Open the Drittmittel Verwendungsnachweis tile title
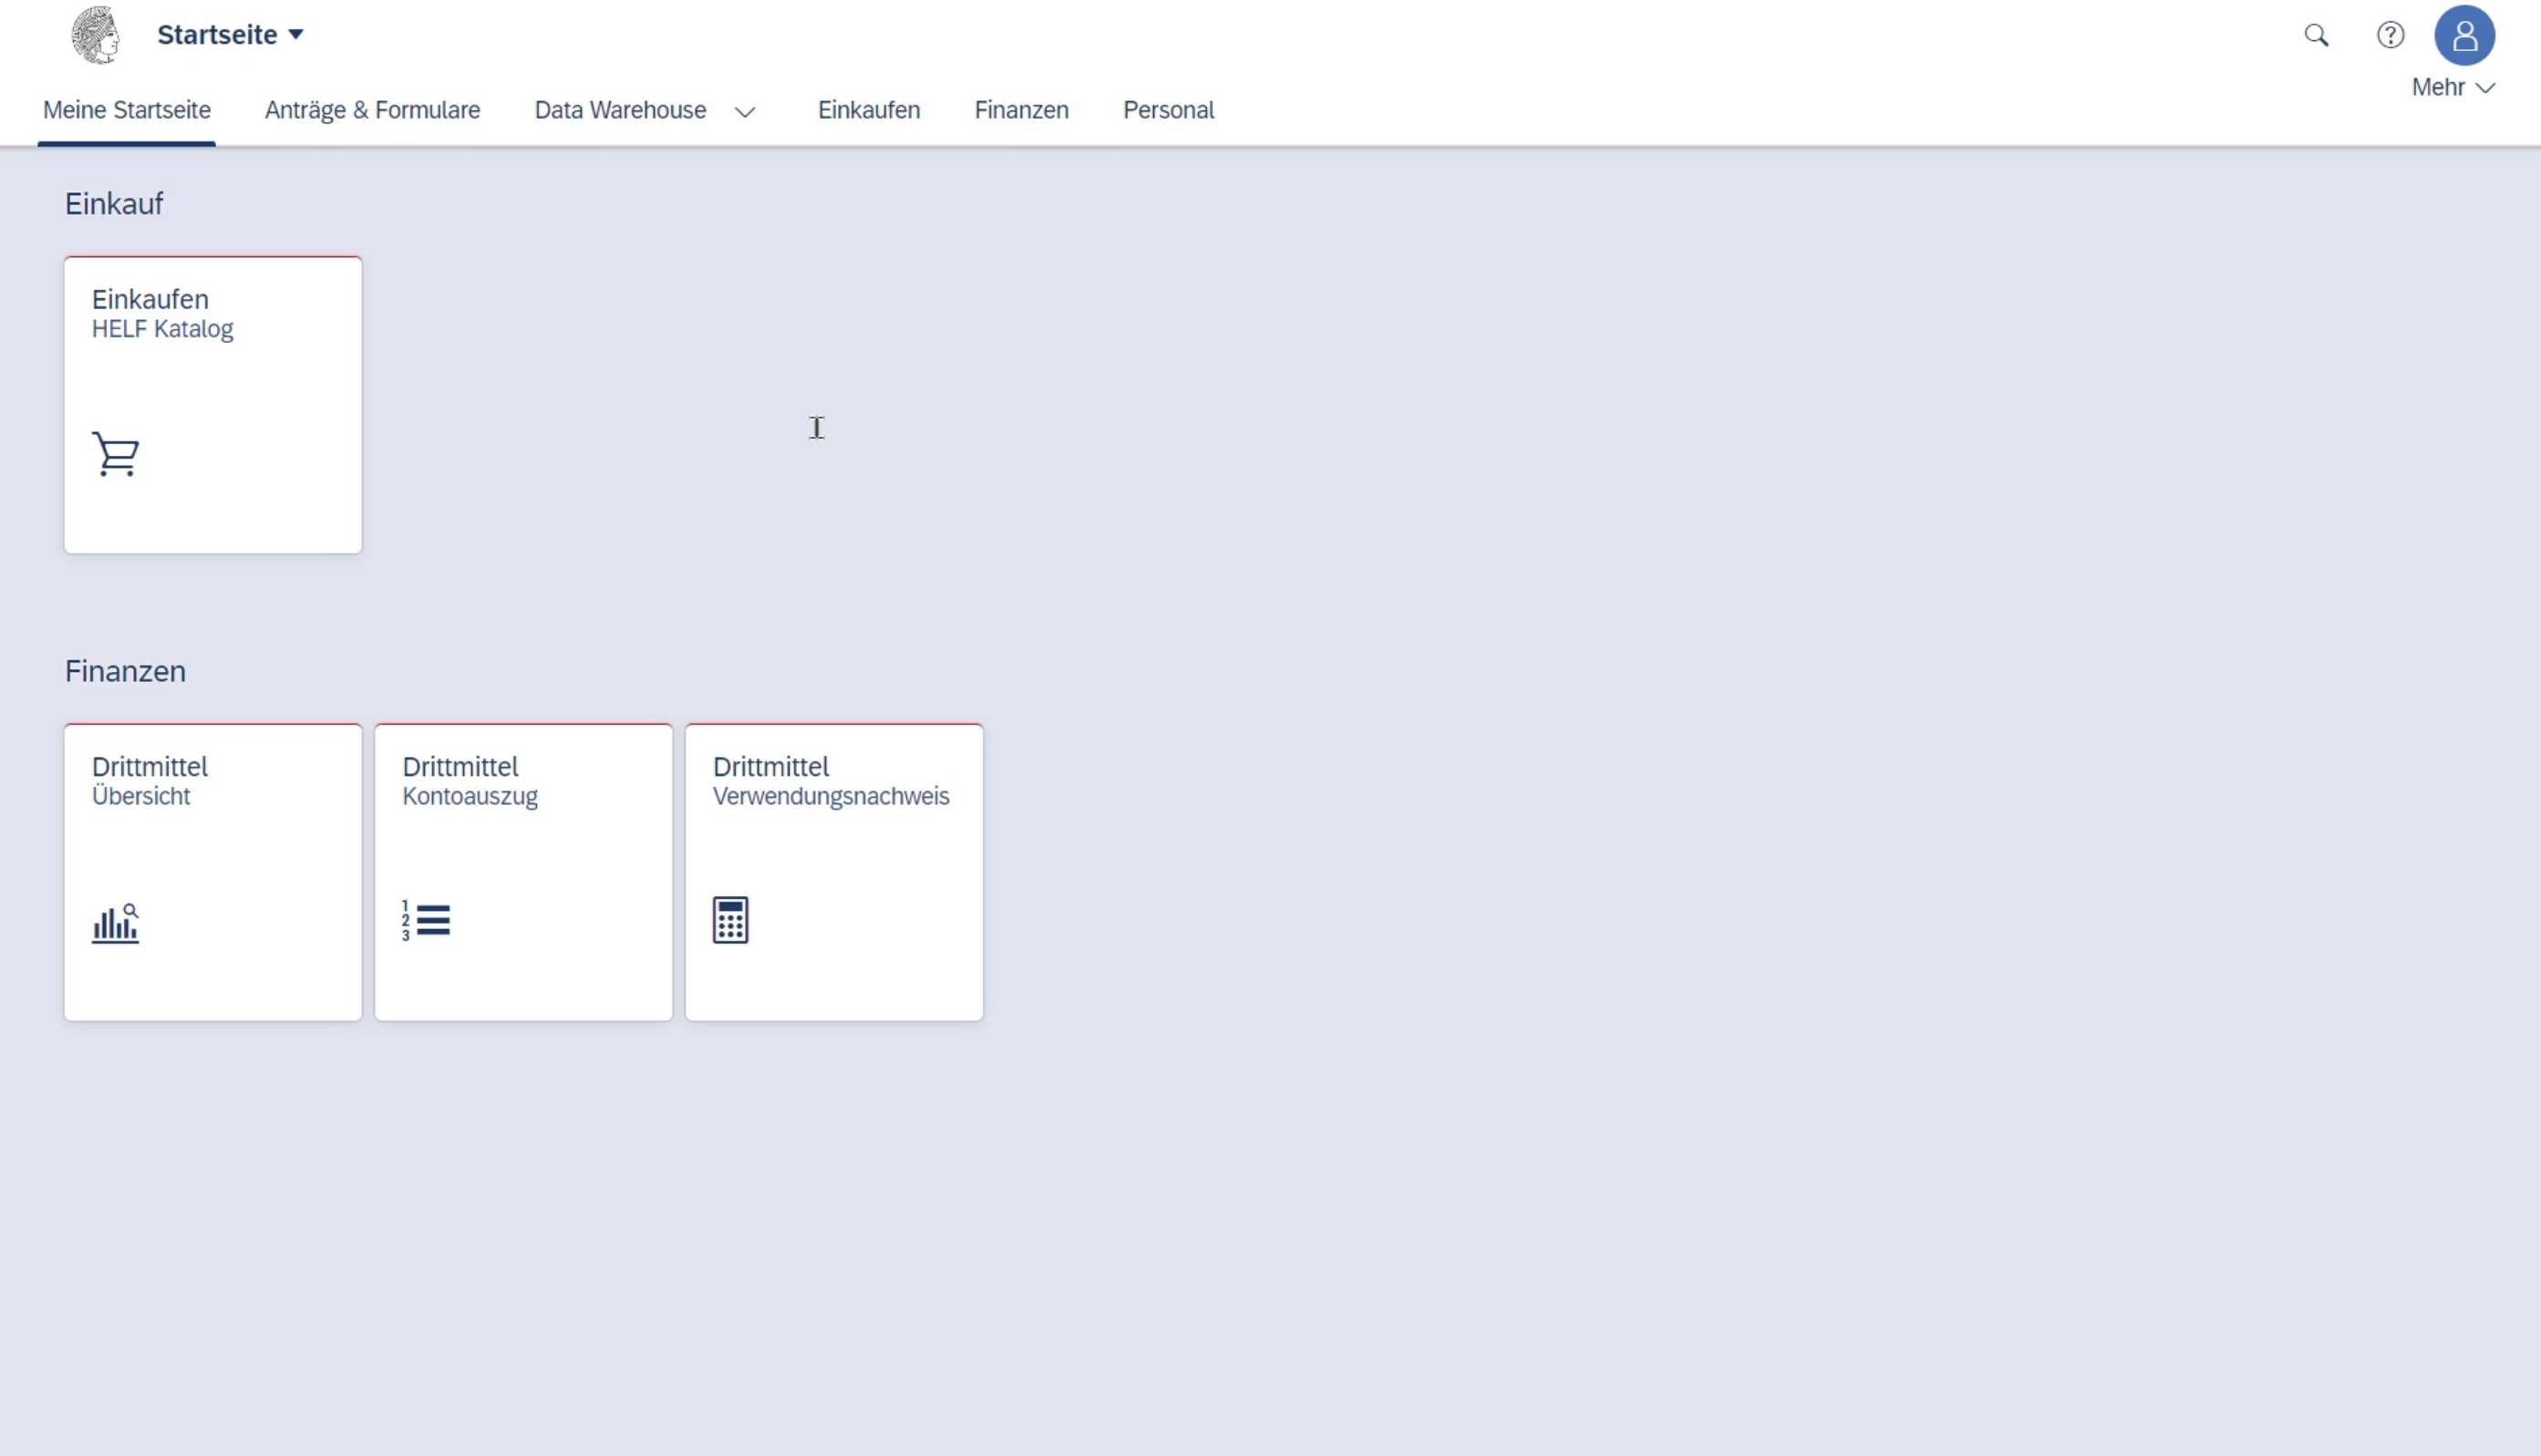This screenshot has width=2541, height=1456. (x=770, y=767)
